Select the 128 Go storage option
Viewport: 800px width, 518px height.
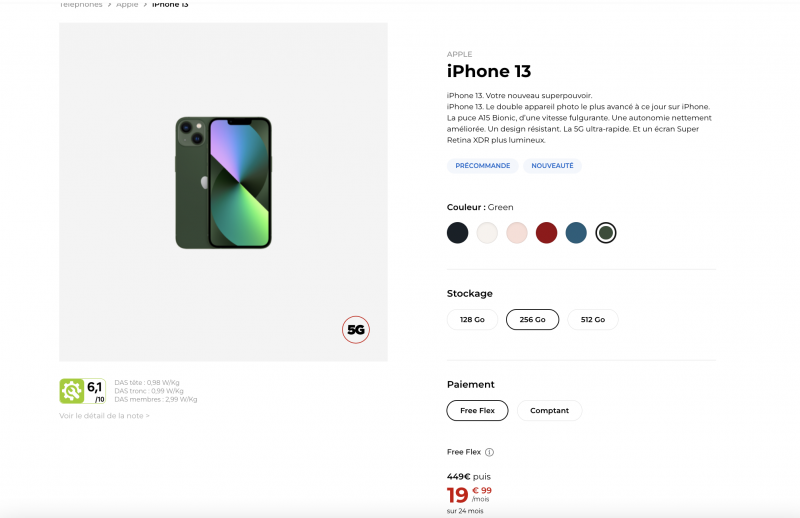pos(472,320)
